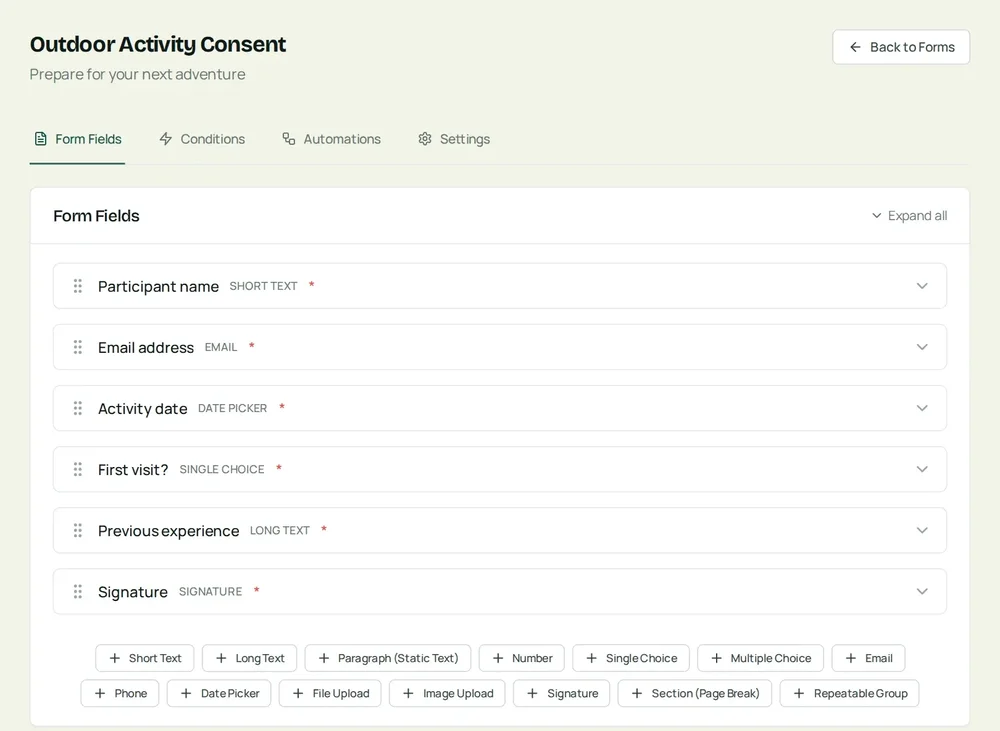Click the drag handle for Signature field
This screenshot has width=1000, height=731.
78,591
